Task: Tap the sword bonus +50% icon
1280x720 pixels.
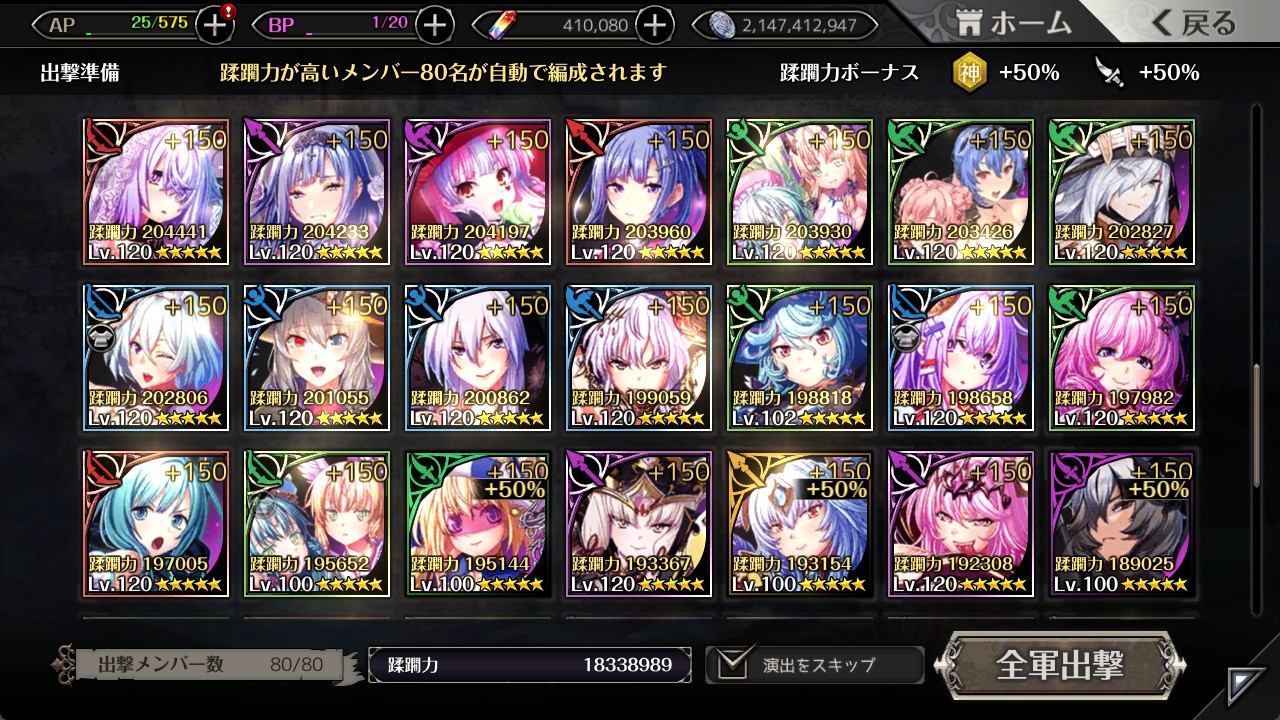Action: (1110, 72)
